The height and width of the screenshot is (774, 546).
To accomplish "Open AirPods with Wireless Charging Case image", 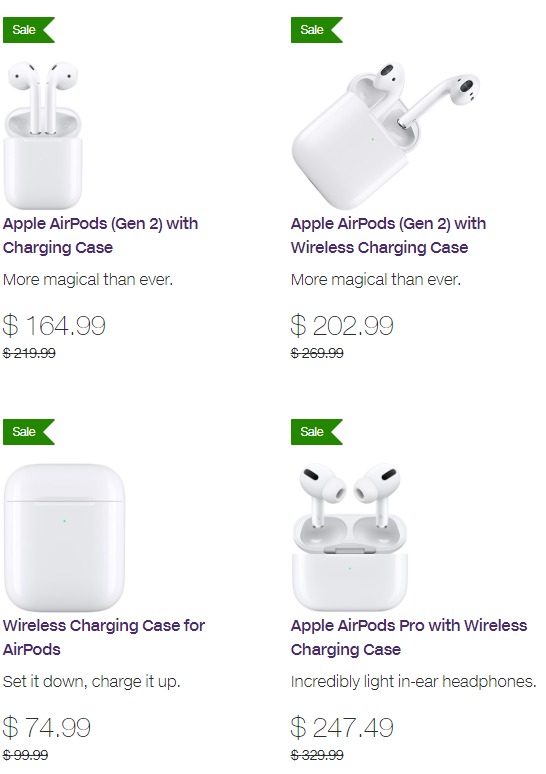I will [x=386, y=135].
